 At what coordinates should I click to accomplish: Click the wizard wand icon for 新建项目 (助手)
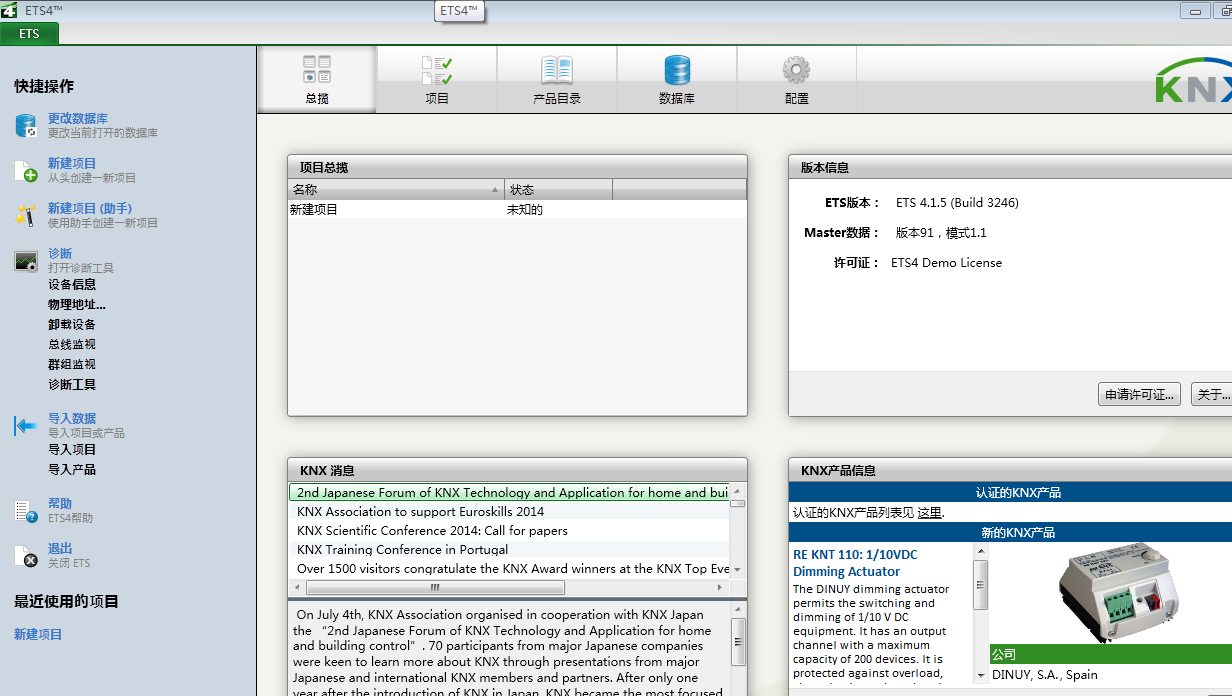click(26, 216)
